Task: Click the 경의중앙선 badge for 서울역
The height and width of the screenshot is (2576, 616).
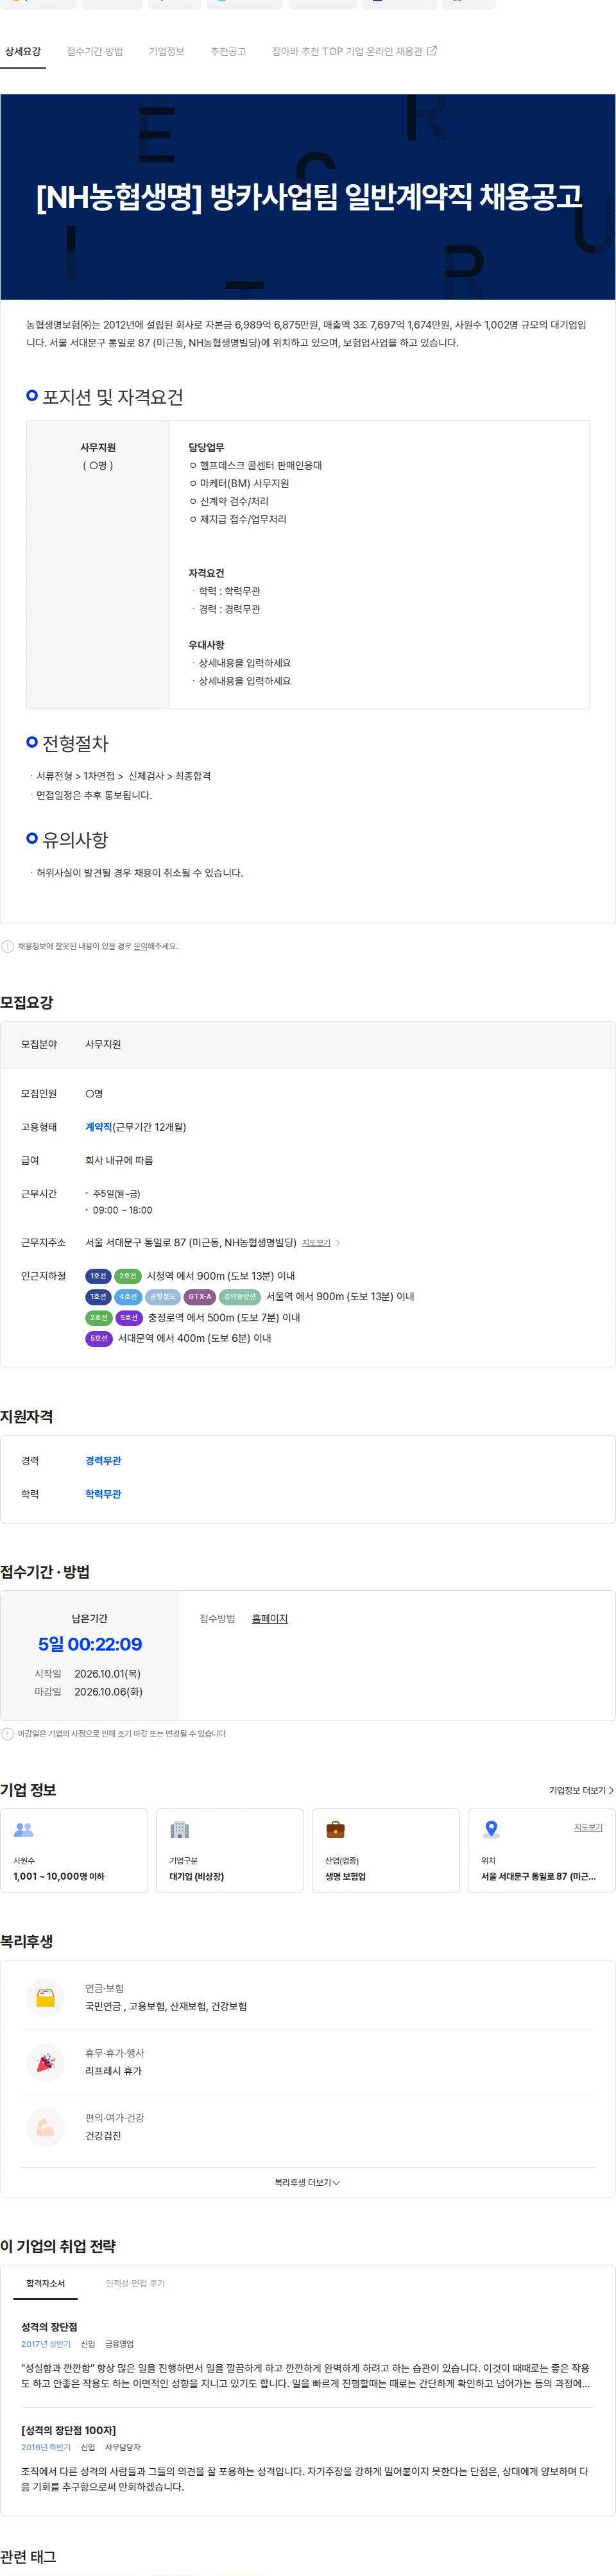Action: click(x=239, y=1297)
